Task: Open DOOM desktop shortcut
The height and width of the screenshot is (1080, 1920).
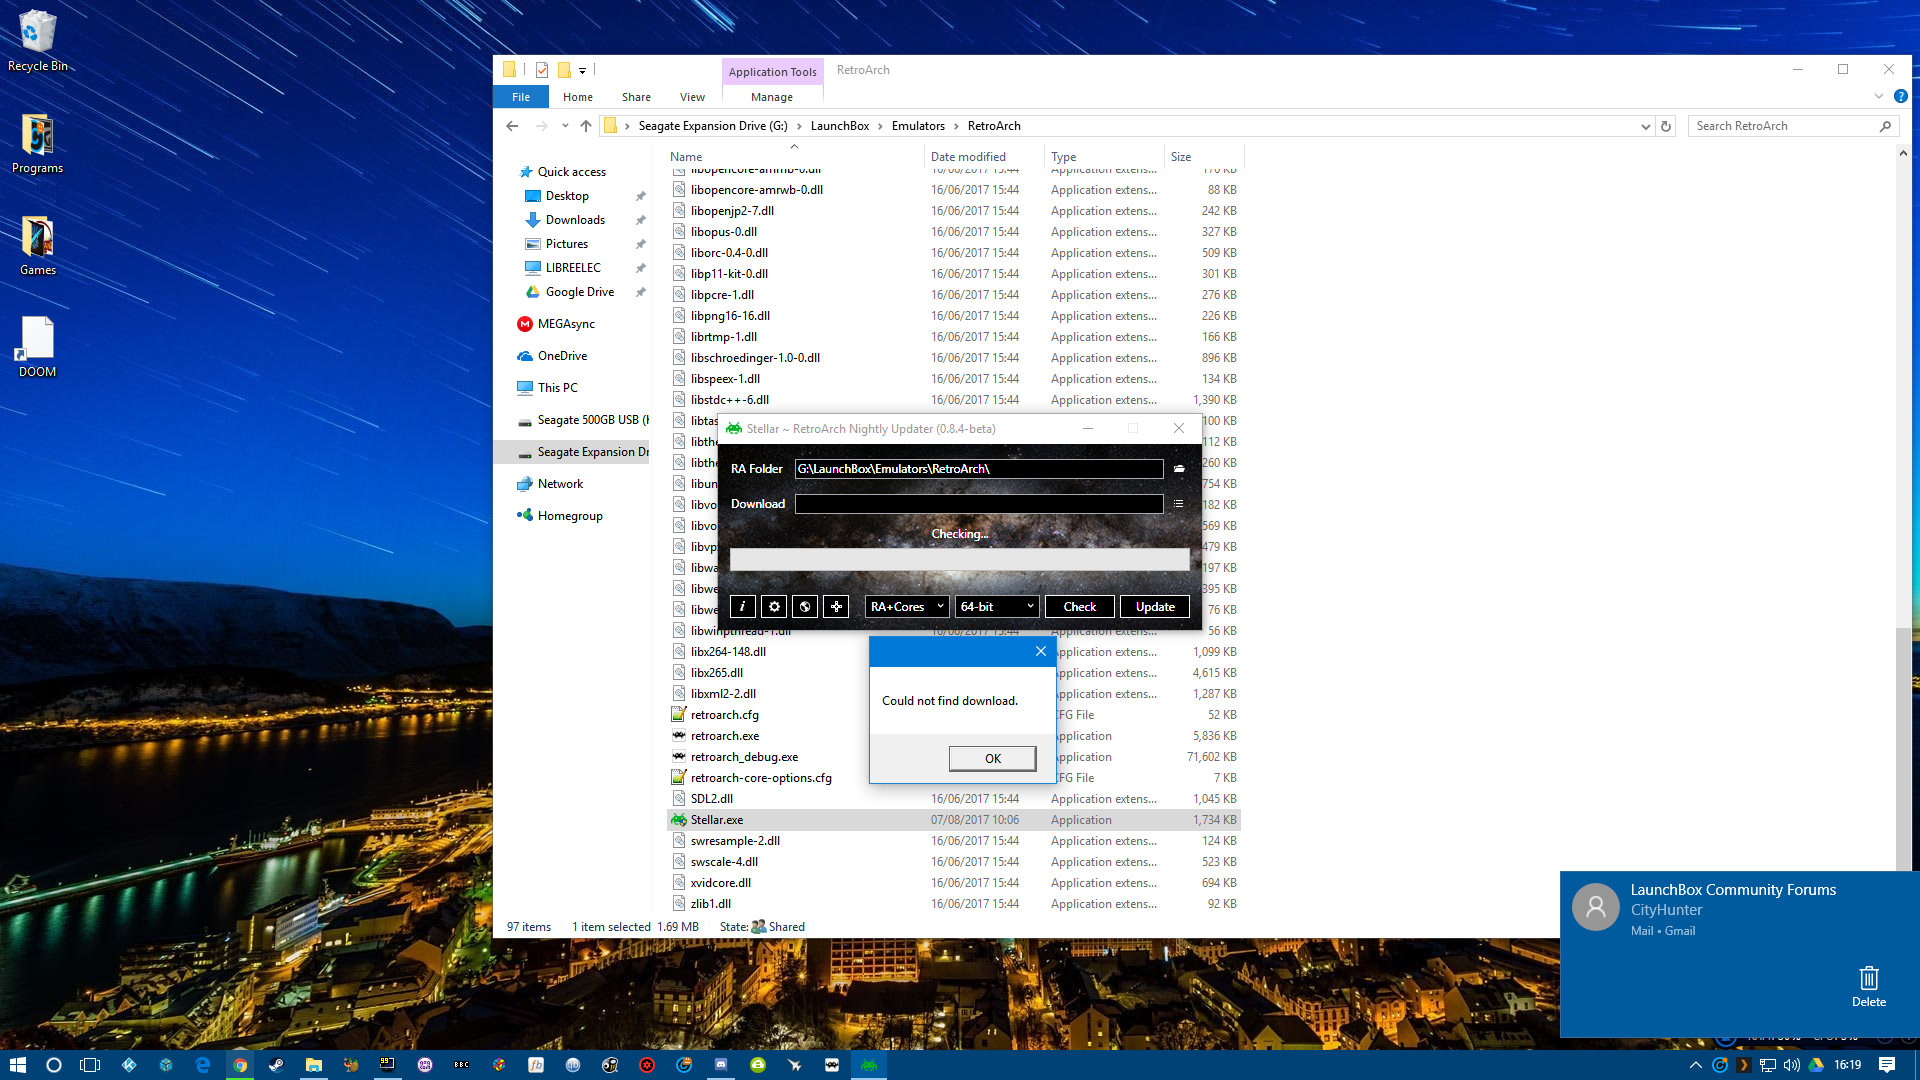Action: (x=37, y=347)
